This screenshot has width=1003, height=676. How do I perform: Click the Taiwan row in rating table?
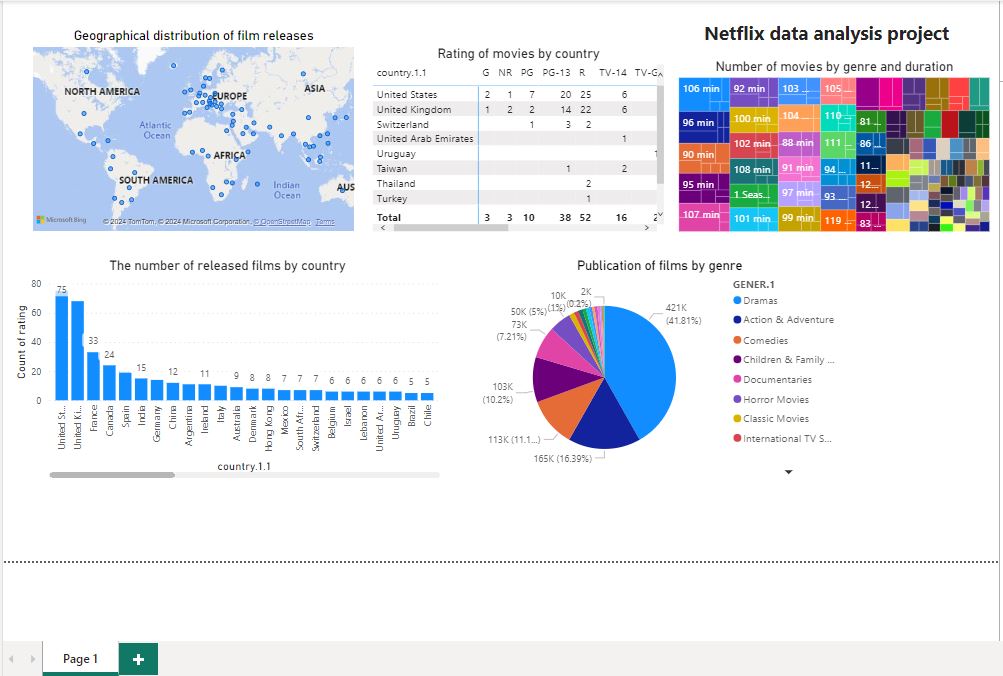click(515, 169)
